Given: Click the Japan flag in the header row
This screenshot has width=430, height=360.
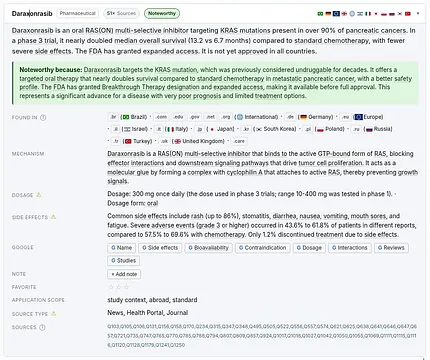Looking at the screenshot, I should 376,14.
